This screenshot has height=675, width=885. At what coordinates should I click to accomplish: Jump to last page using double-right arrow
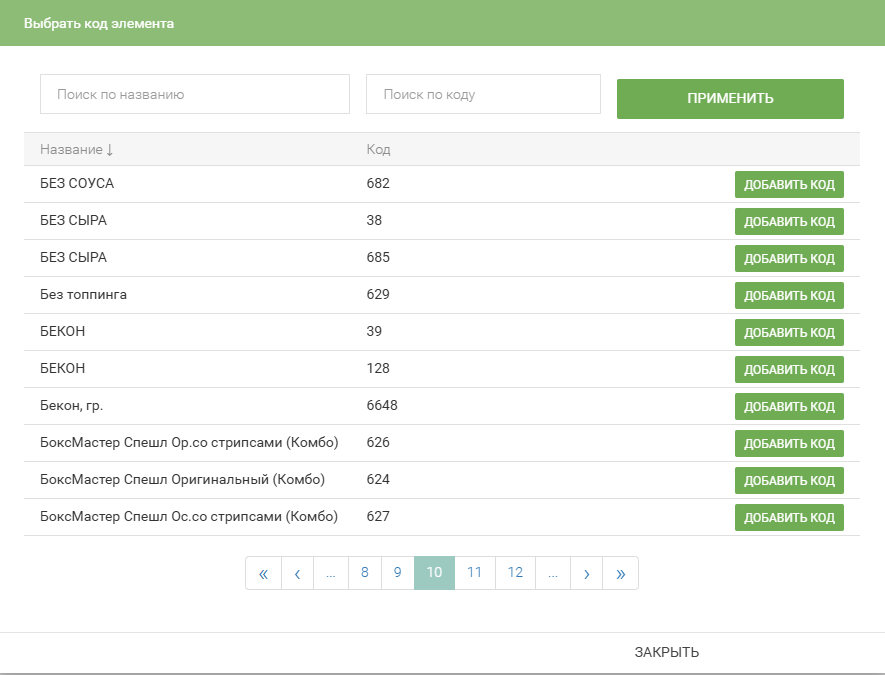(620, 573)
